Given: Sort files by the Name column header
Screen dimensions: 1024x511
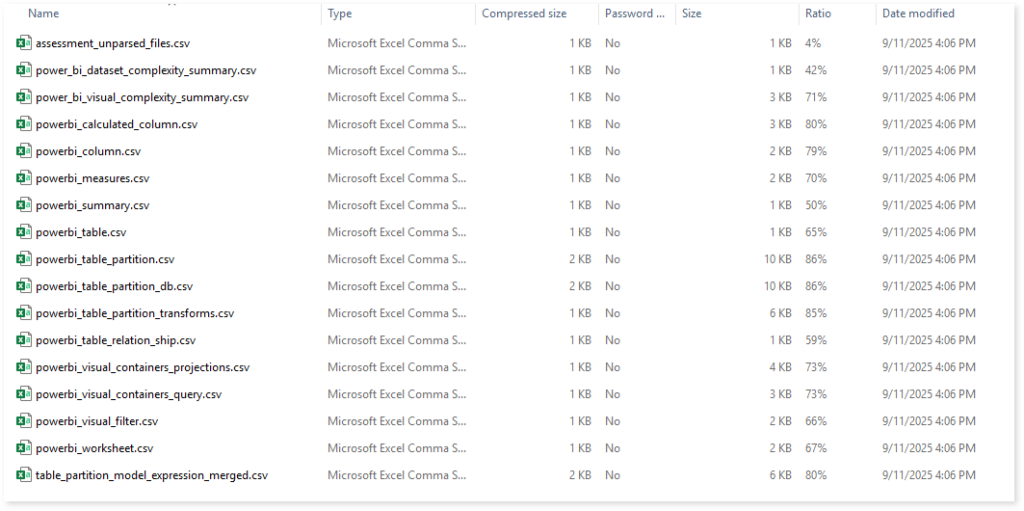Looking at the screenshot, I should click(43, 13).
